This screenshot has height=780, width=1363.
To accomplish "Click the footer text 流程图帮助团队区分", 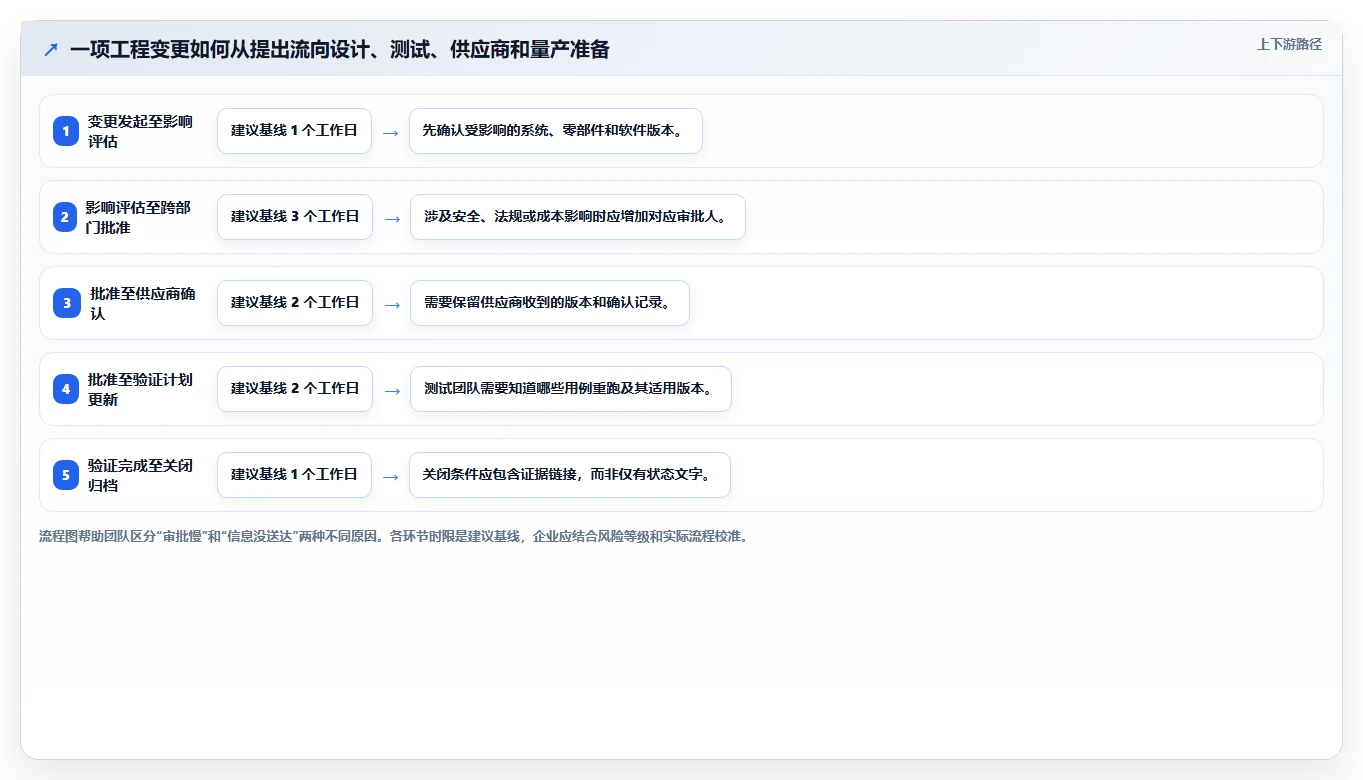I will tap(394, 536).
